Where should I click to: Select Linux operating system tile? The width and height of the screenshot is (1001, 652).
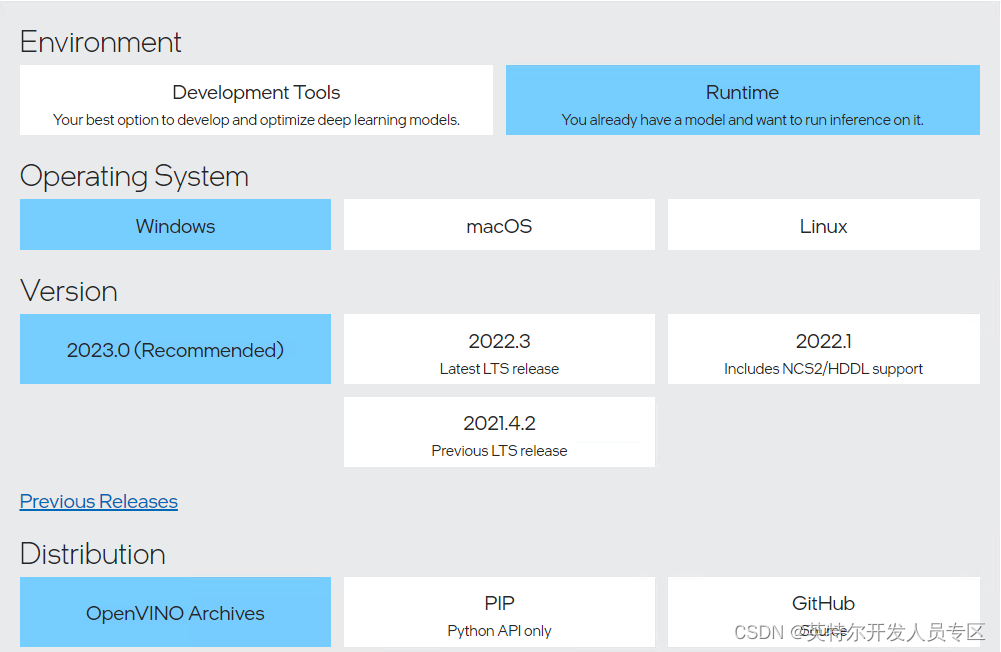coord(823,225)
